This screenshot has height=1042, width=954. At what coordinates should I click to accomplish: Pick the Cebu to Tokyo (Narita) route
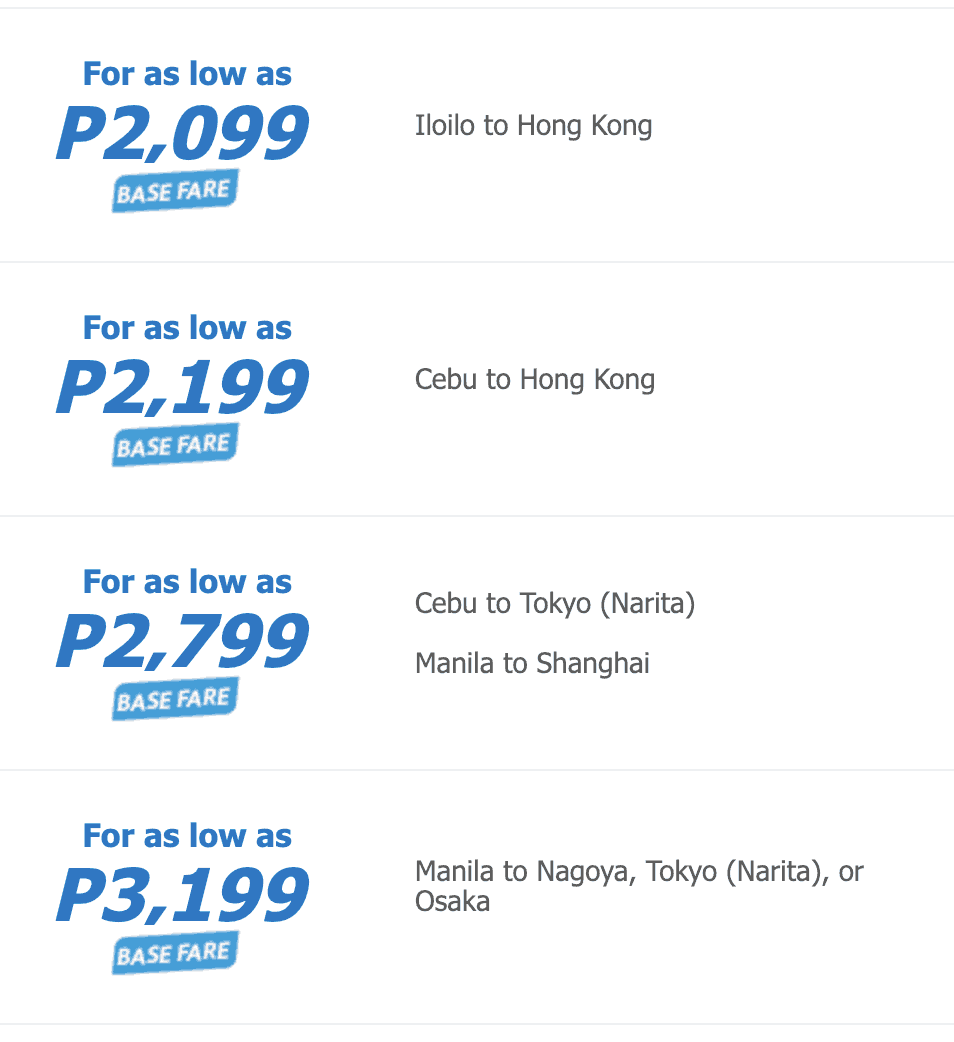pos(554,604)
